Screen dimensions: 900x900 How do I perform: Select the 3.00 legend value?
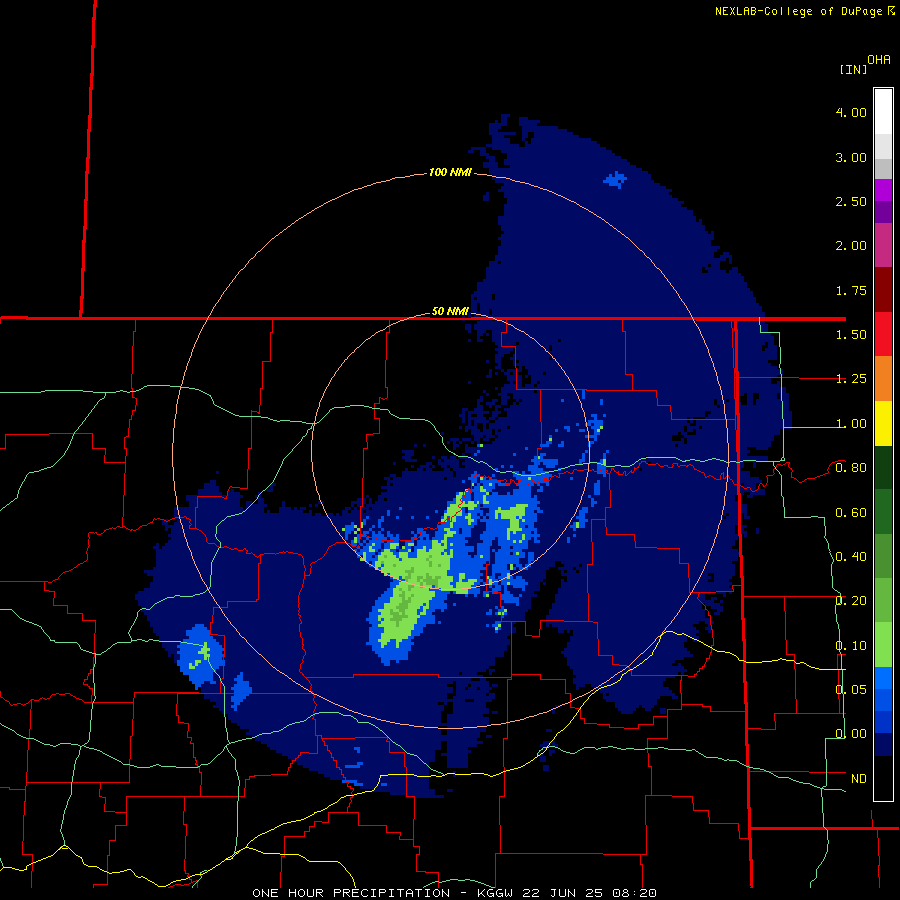click(x=851, y=157)
